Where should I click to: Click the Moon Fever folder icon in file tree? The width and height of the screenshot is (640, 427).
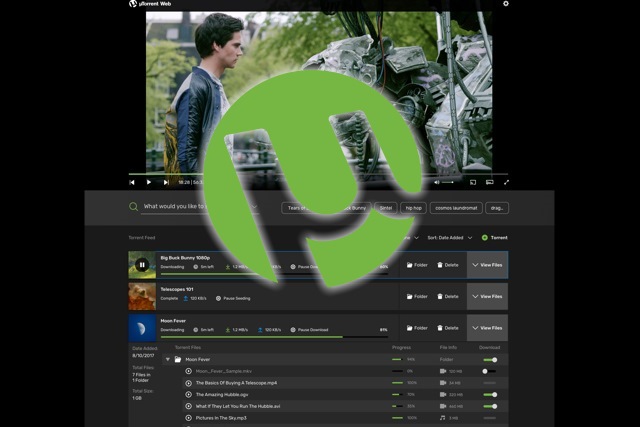pyautogui.click(x=178, y=360)
